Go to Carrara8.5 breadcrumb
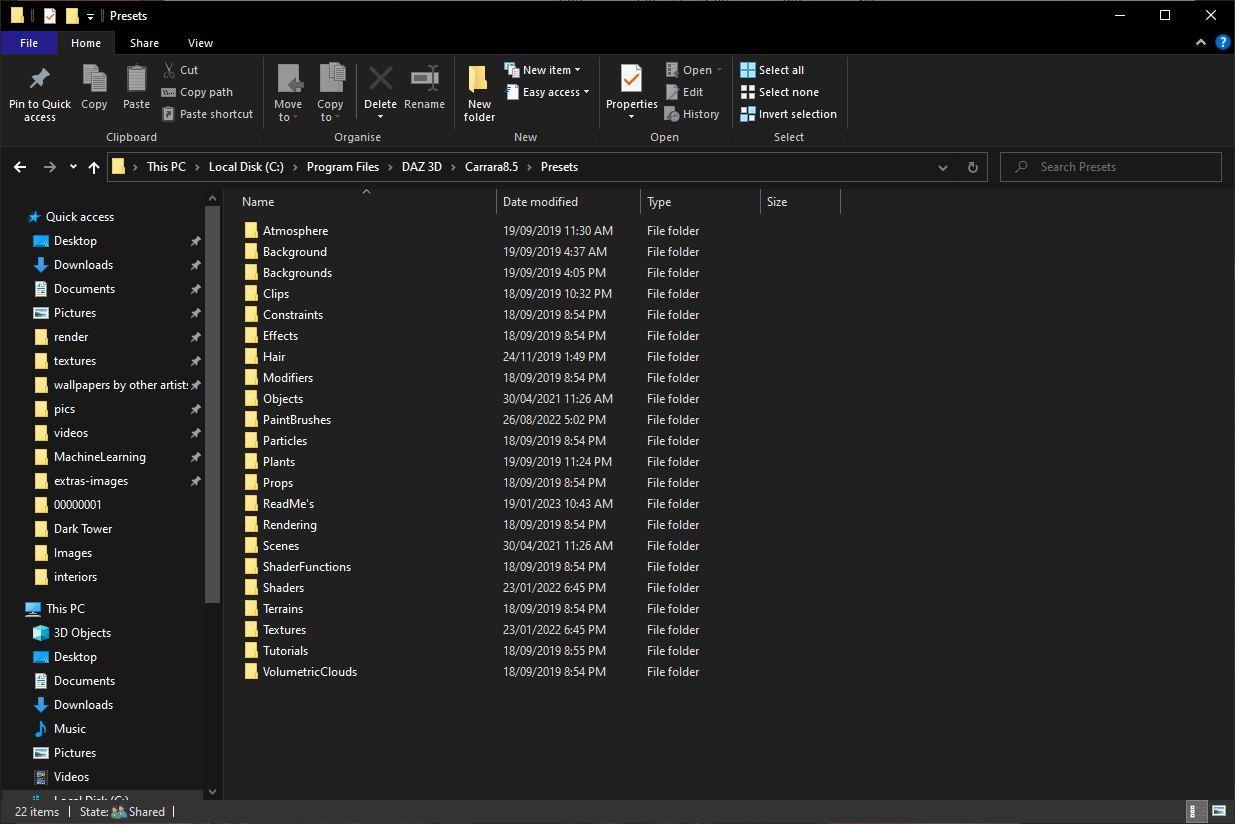The height and width of the screenshot is (824, 1235). tap(491, 167)
